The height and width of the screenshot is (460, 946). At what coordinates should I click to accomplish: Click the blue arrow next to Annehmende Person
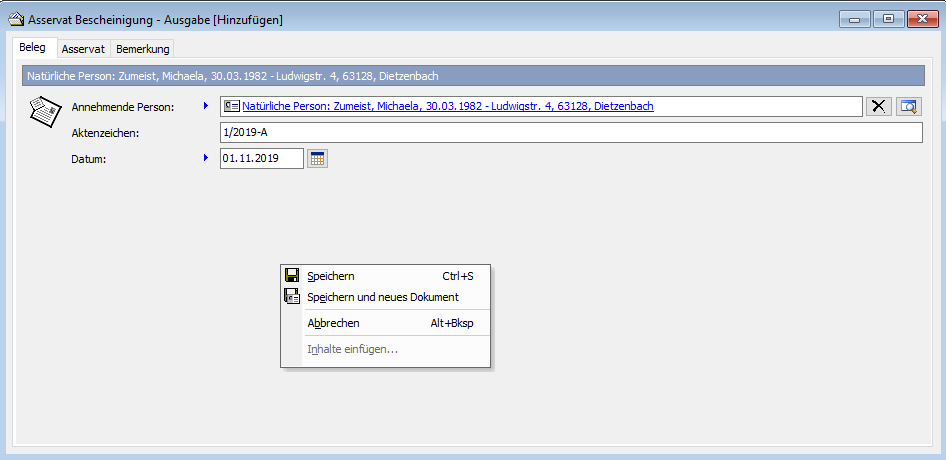(x=206, y=106)
